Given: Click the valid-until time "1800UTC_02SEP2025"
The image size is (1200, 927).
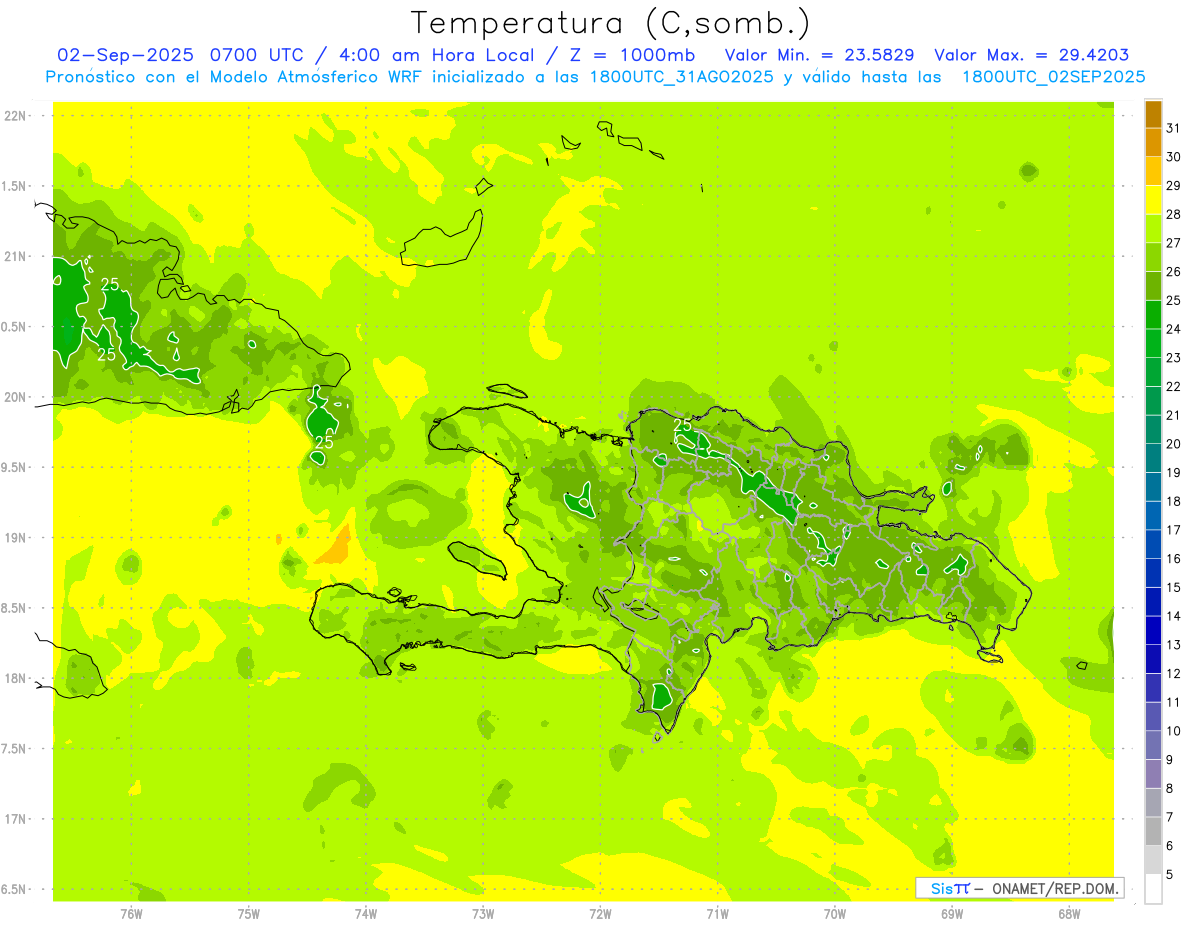Looking at the screenshot, I should pyautogui.click(x=1053, y=77).
